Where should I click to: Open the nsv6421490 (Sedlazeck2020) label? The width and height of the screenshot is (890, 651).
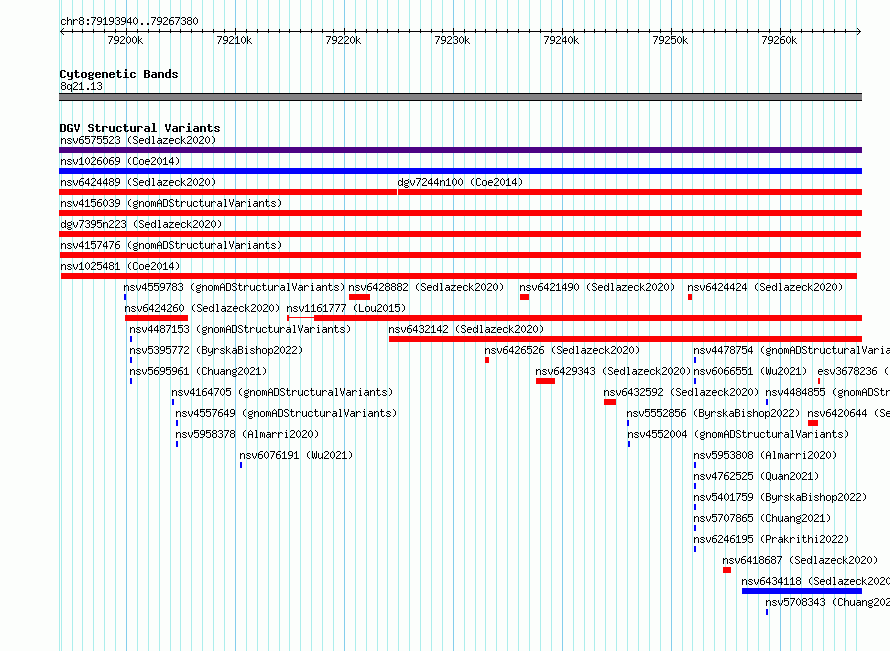coord(597,287)
